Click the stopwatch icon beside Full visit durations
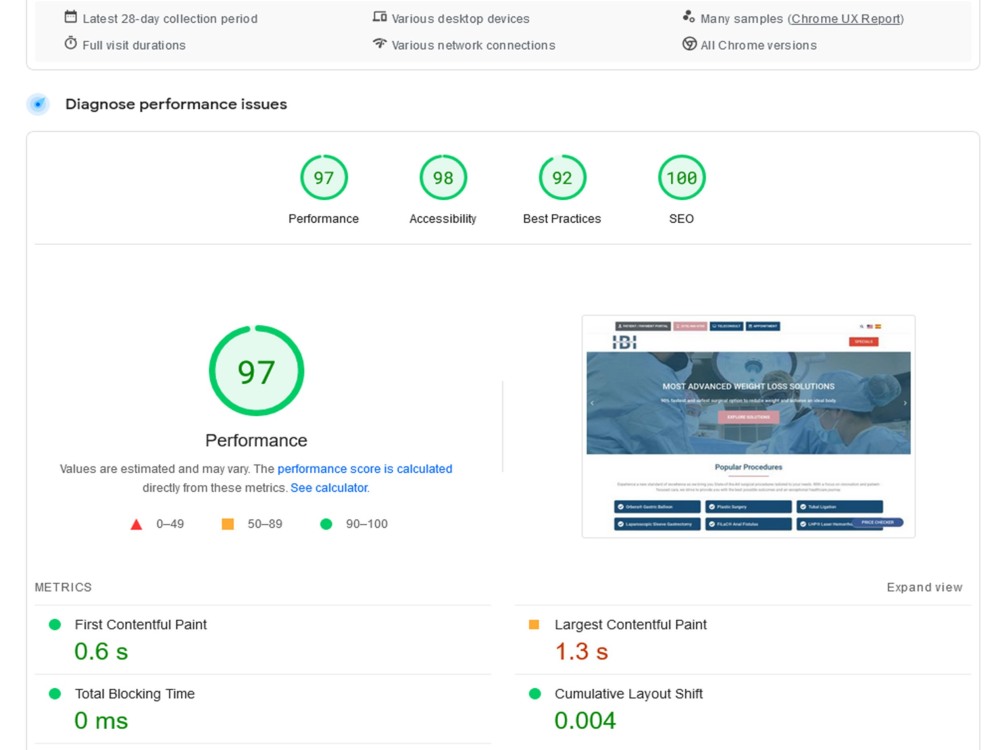The width and height of the screenshot is (1000, 750). click(71, 43)
